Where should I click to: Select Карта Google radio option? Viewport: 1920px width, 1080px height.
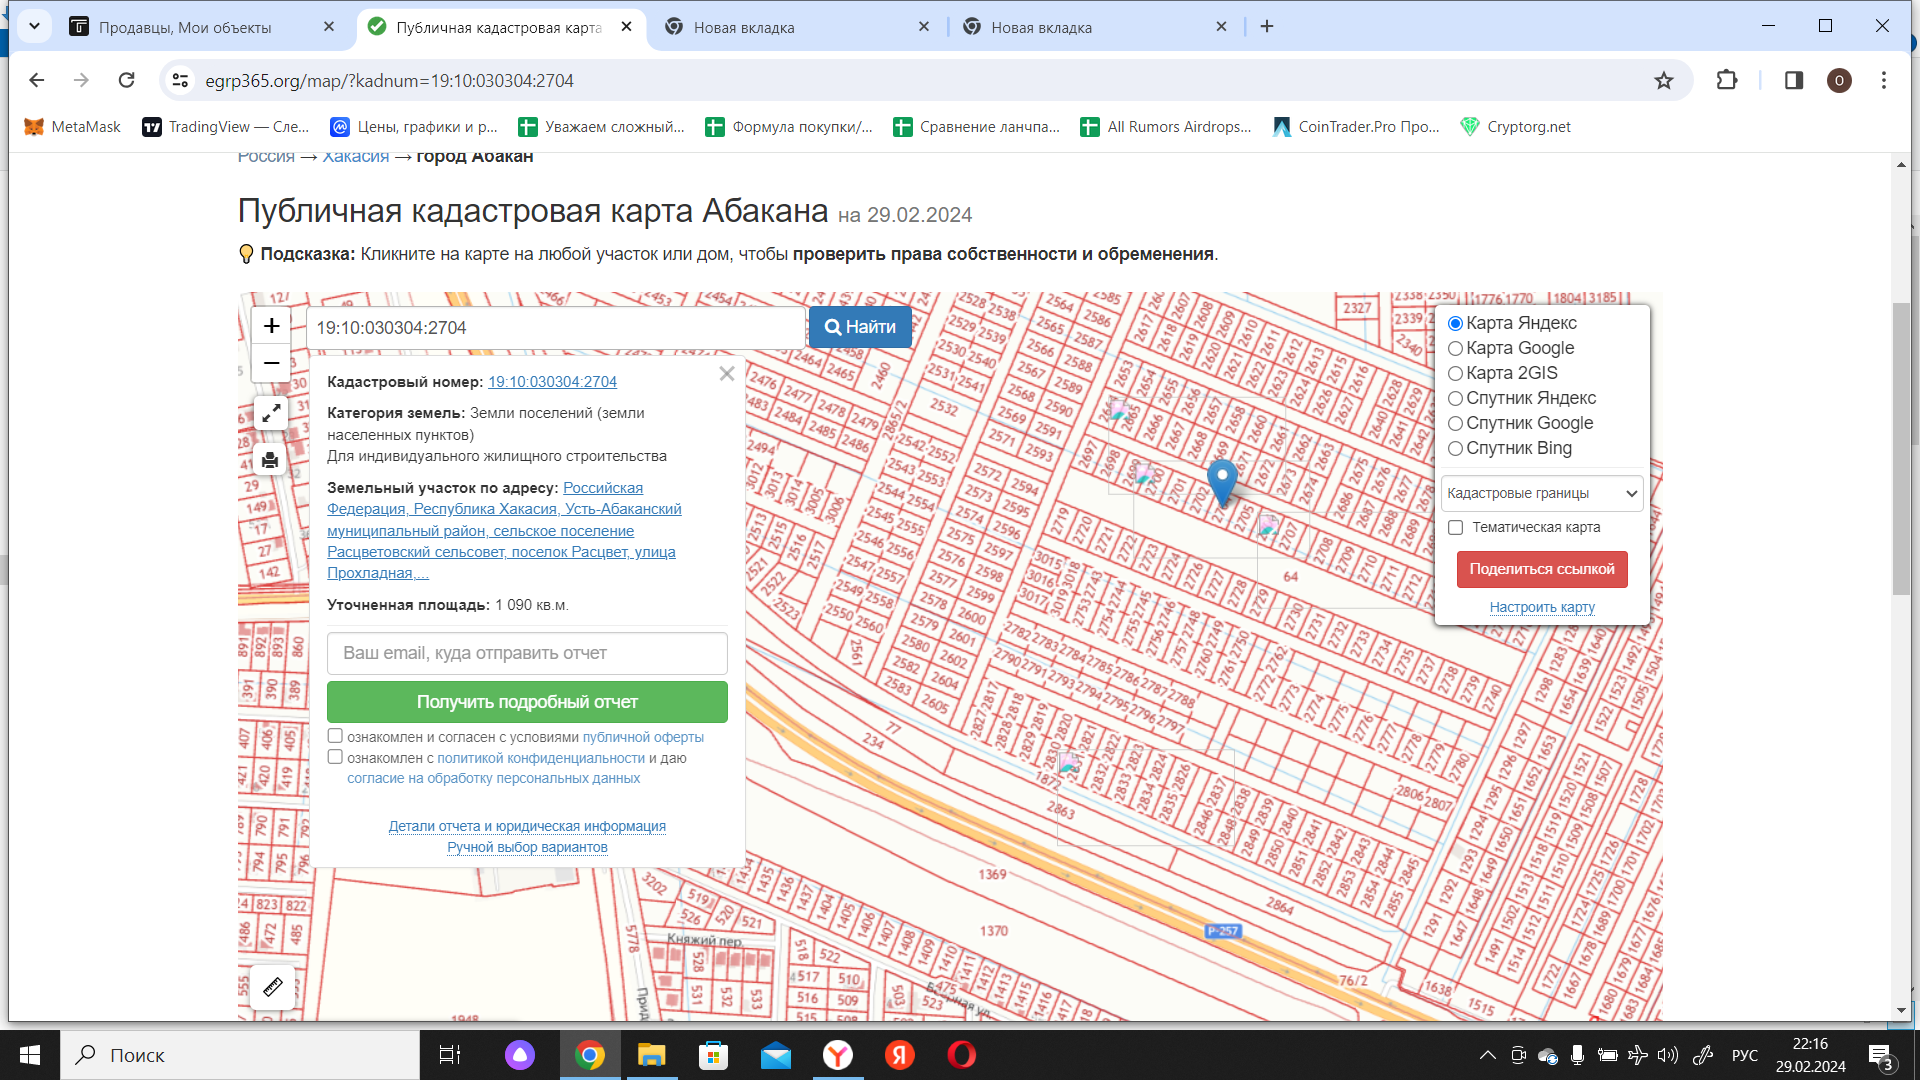pos(1456,349)
